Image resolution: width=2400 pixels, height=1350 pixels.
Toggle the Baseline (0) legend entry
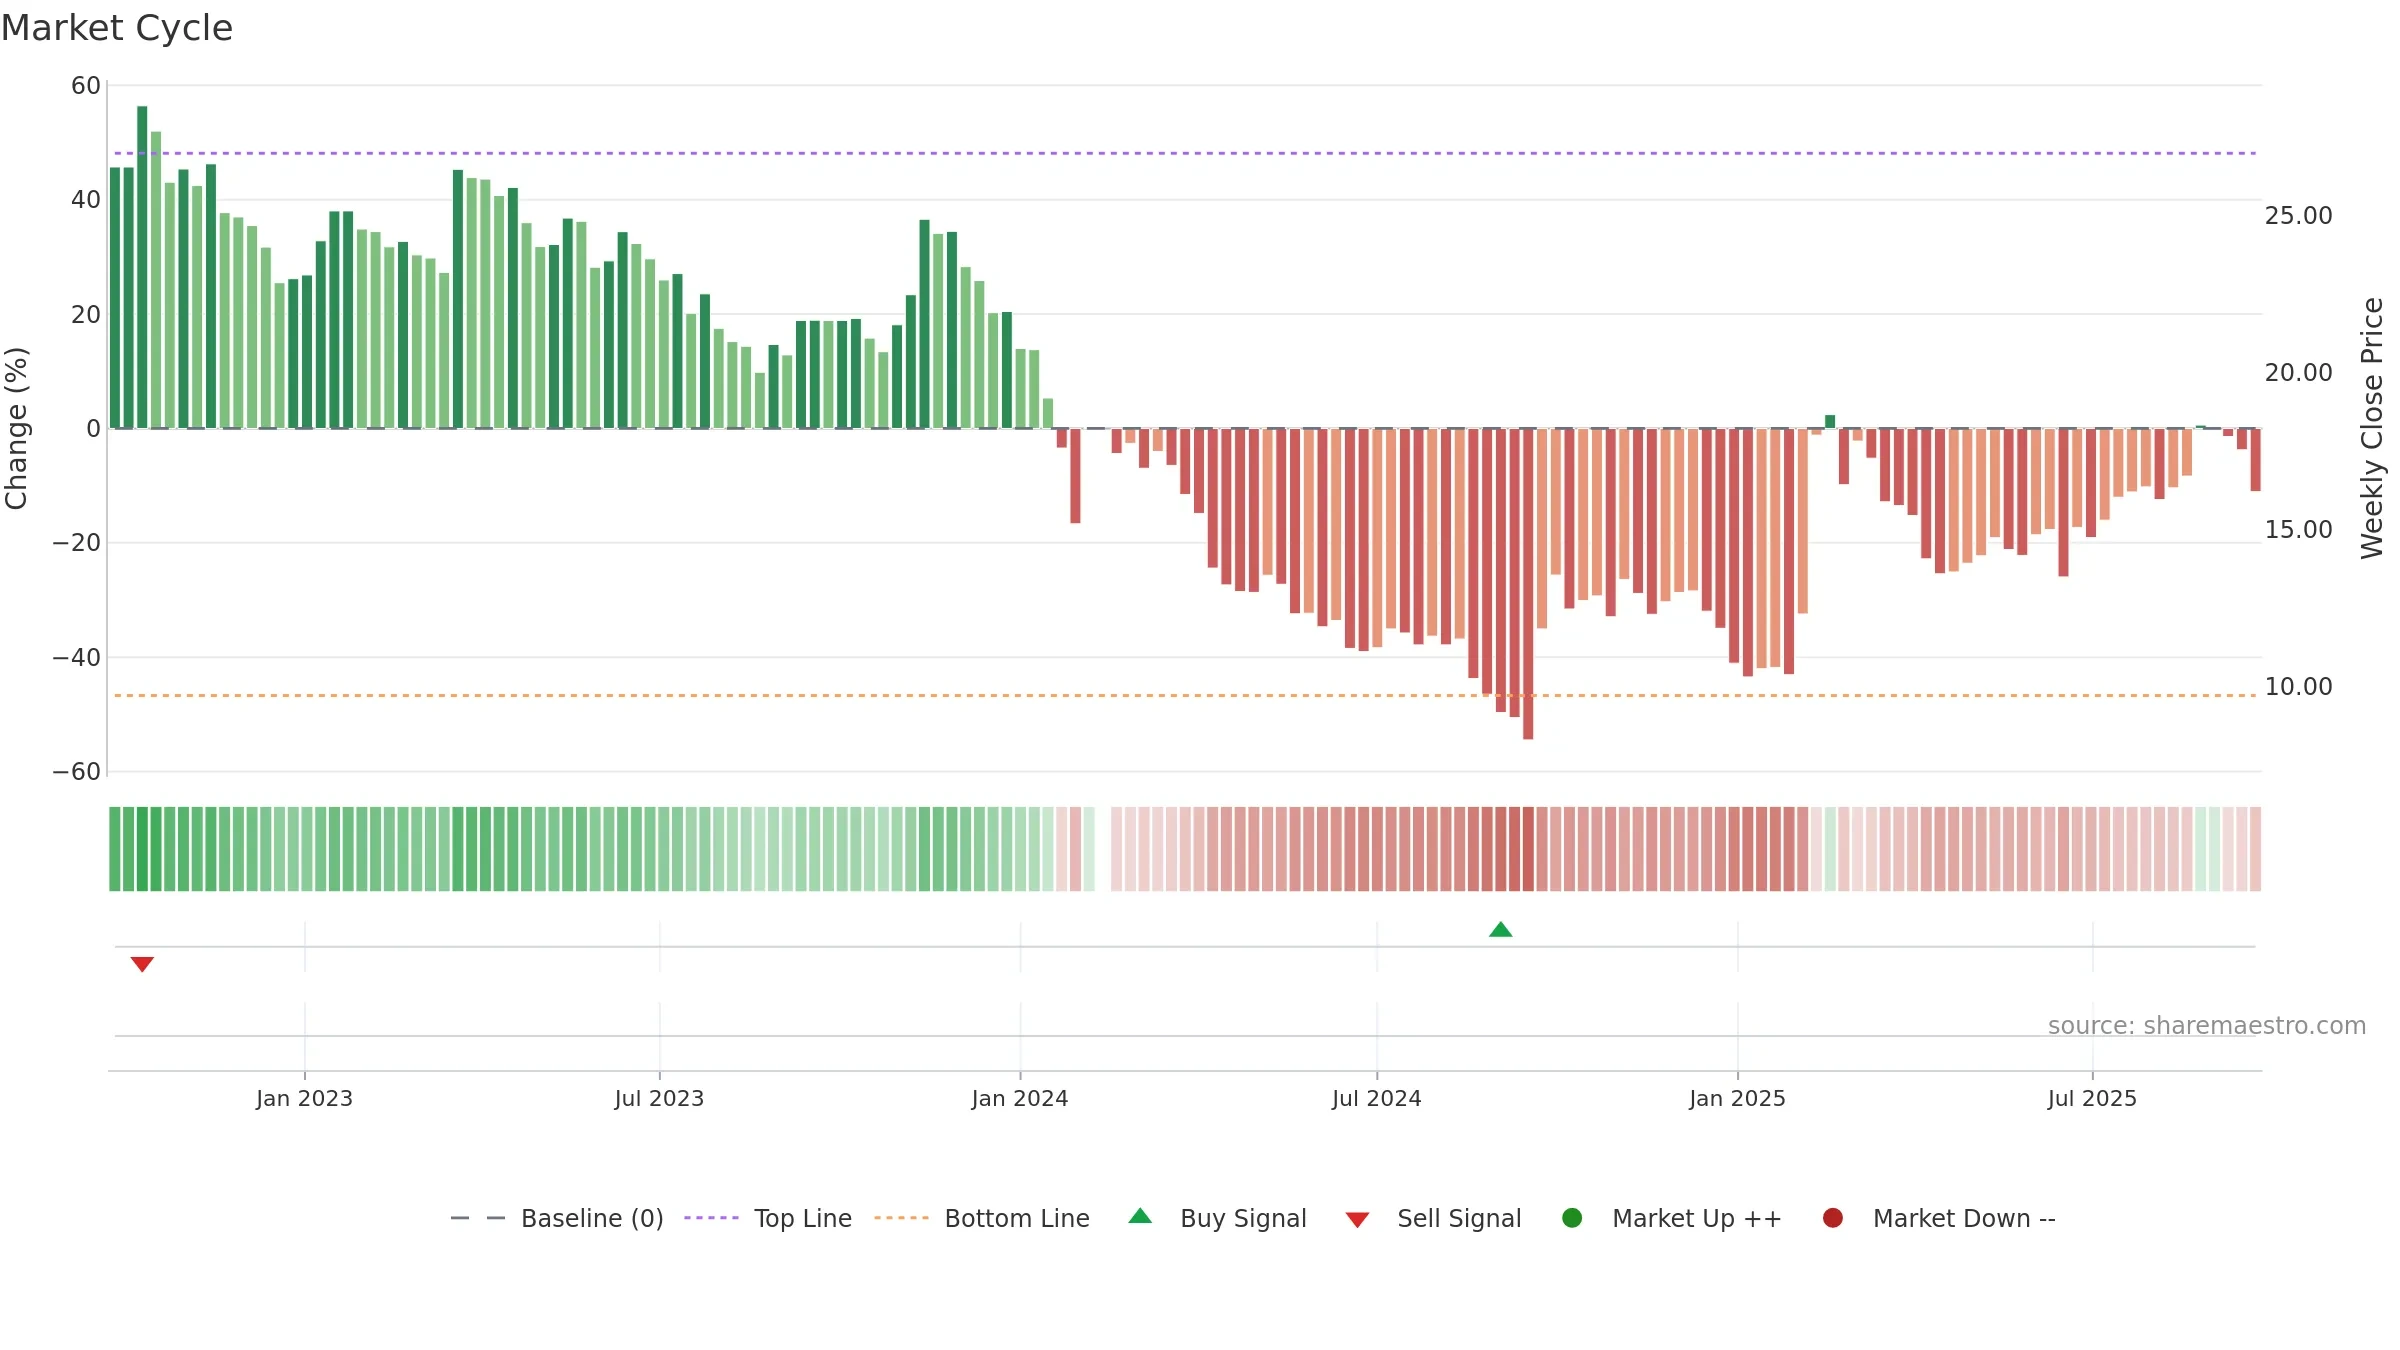(557, 1218)
